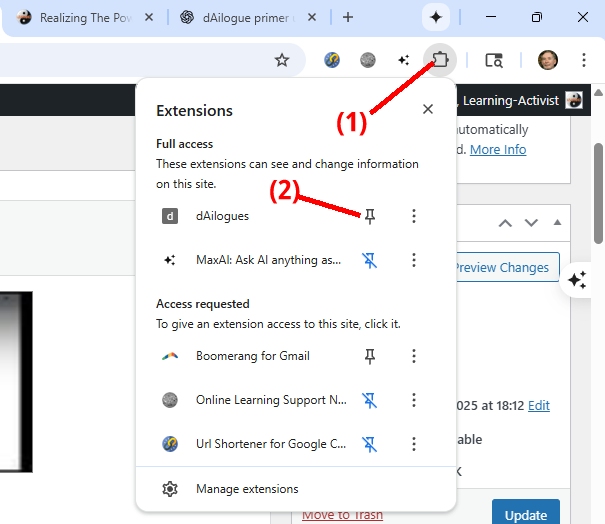Screen dimensions: 605x524
Task: Unpin MaxAI extension from toolbar
Action: point(370,260)
